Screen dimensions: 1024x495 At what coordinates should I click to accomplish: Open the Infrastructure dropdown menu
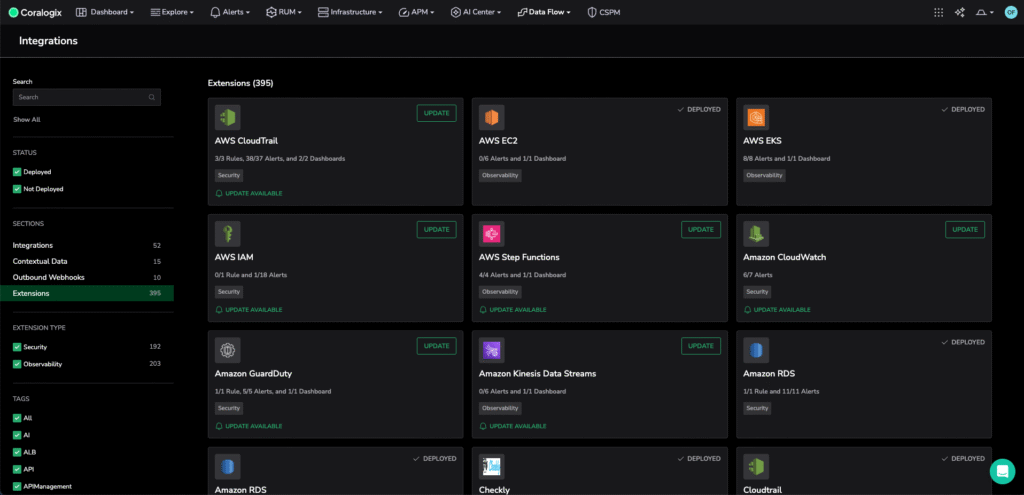click(x=350, y=12)
